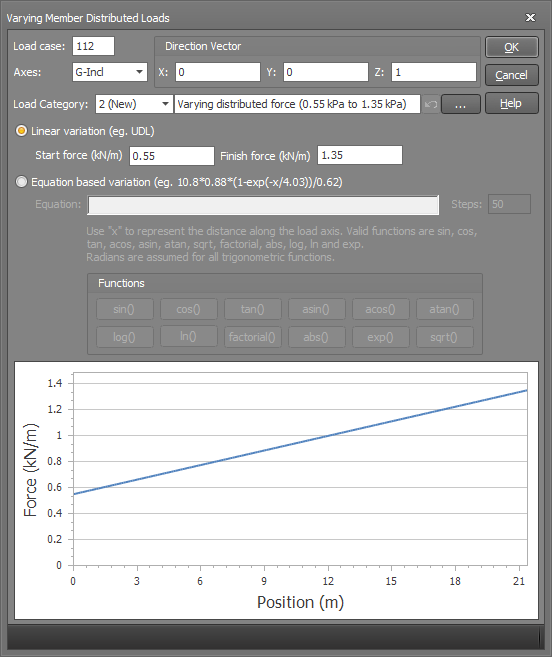Select the Linear variation radio button
This screenshot has height=657, width=552.
21,131
